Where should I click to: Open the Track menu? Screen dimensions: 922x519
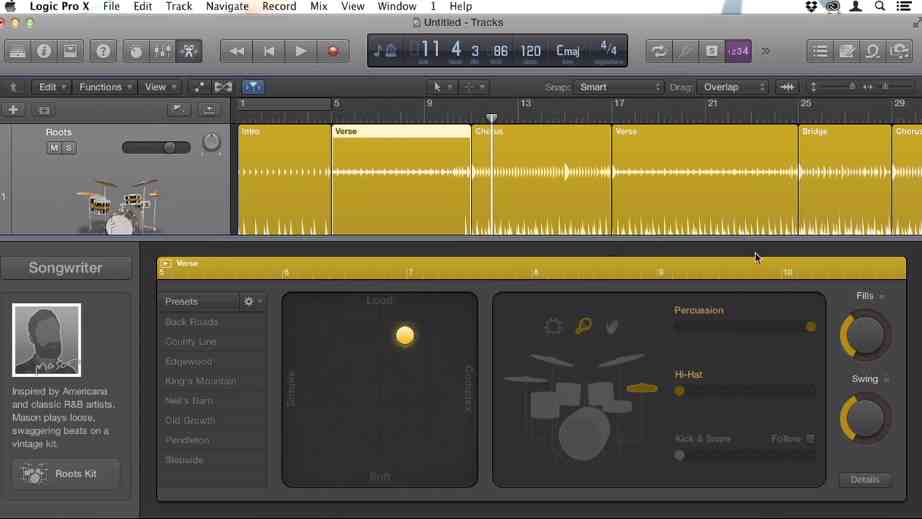point(179,6)
